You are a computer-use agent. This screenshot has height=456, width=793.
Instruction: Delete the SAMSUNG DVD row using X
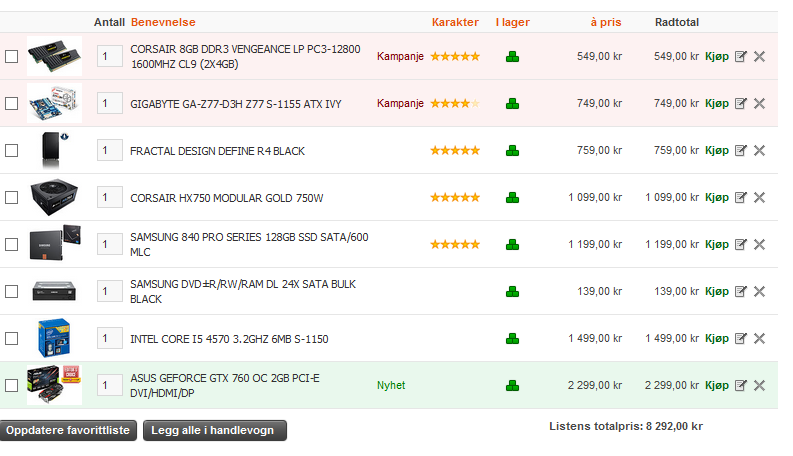pyautogui.click(x=759, y=291)
